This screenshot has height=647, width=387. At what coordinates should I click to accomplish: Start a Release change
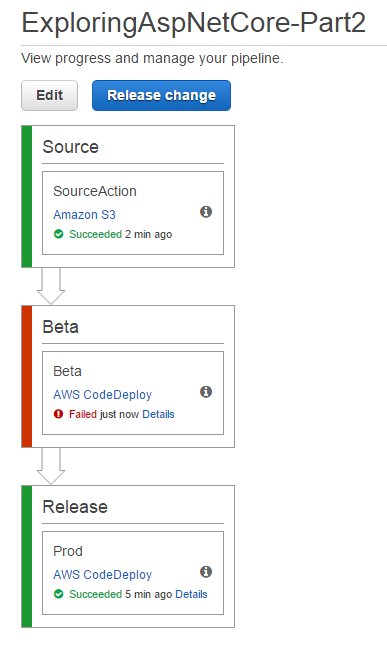pyautogui.click(x=161, y=95)
